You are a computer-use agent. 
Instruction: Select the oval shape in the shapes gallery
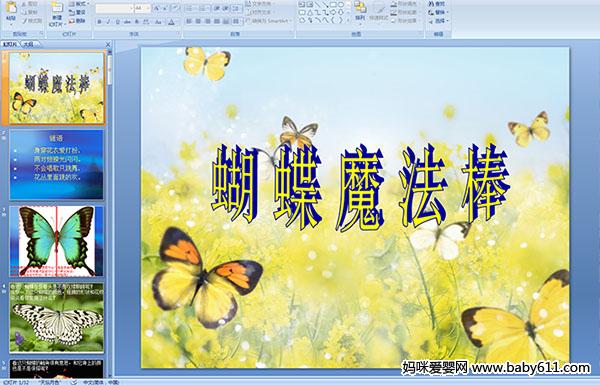coord(342,5)
